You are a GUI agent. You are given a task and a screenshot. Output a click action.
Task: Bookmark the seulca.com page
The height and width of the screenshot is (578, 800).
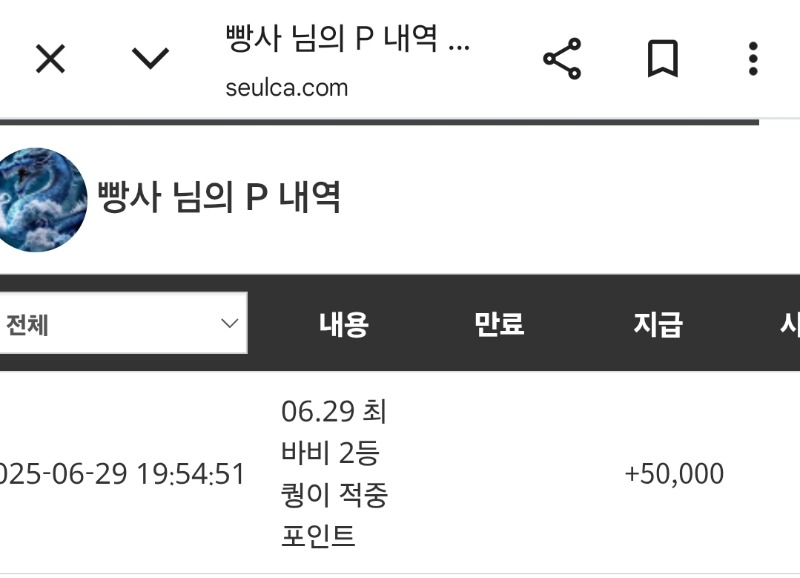coord(662,59)
